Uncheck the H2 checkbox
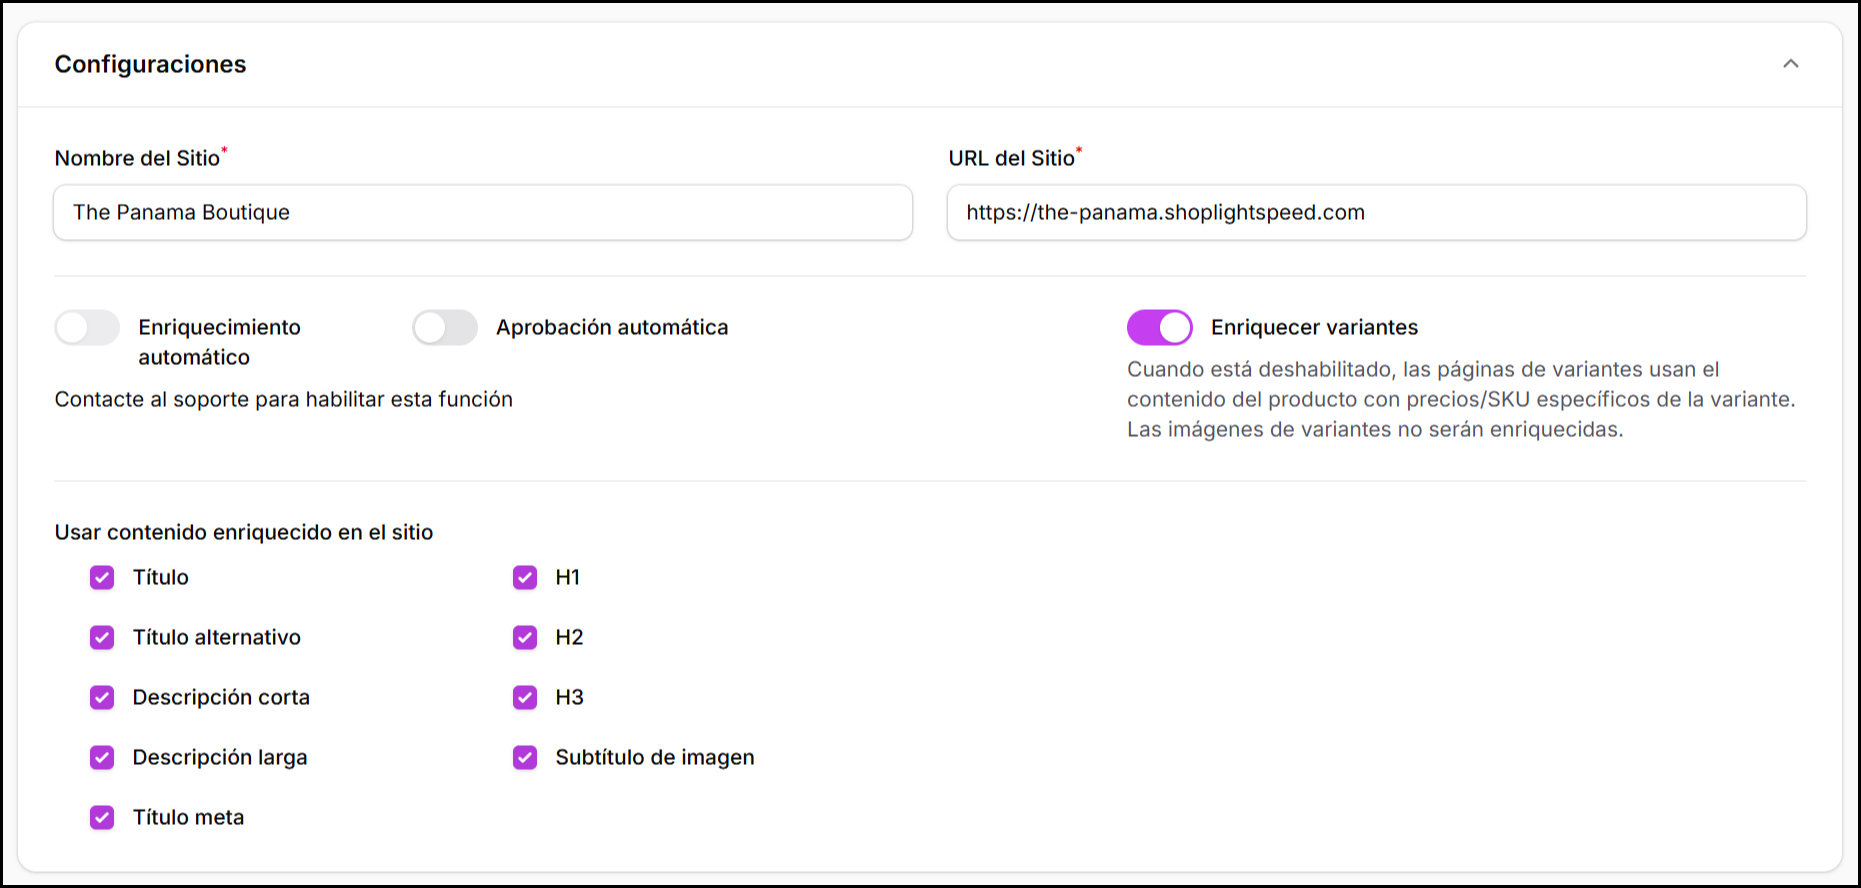Viewport: 1861px width, 888px height. click(x=525, y=638)
